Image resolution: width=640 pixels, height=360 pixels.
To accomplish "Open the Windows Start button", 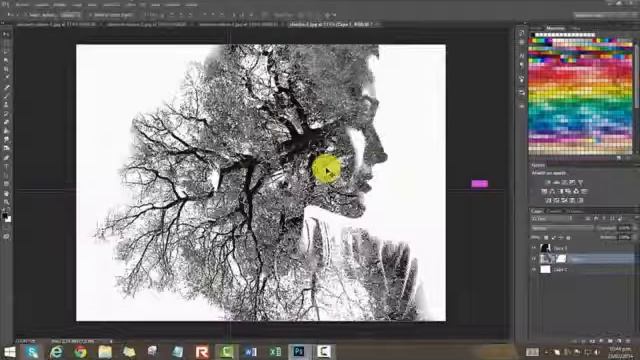I will (9, 352).
